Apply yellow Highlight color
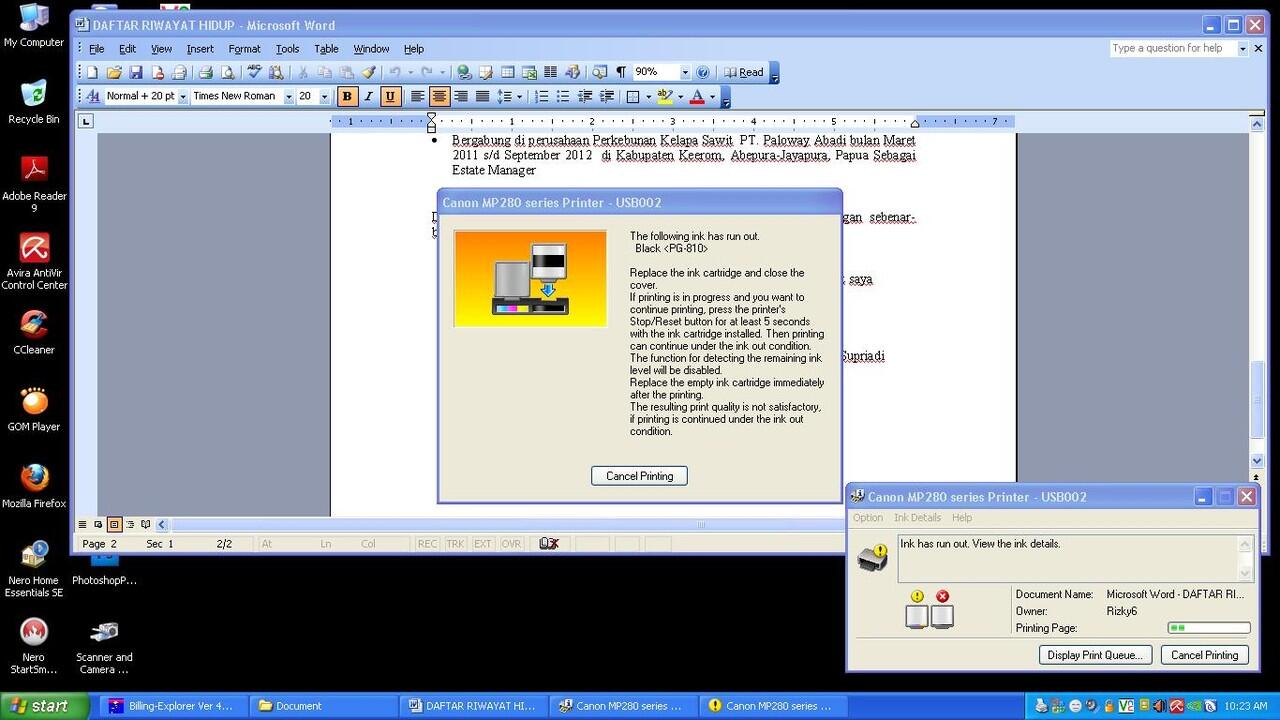Screen dimensions: 1280x720 pos(665,96)
